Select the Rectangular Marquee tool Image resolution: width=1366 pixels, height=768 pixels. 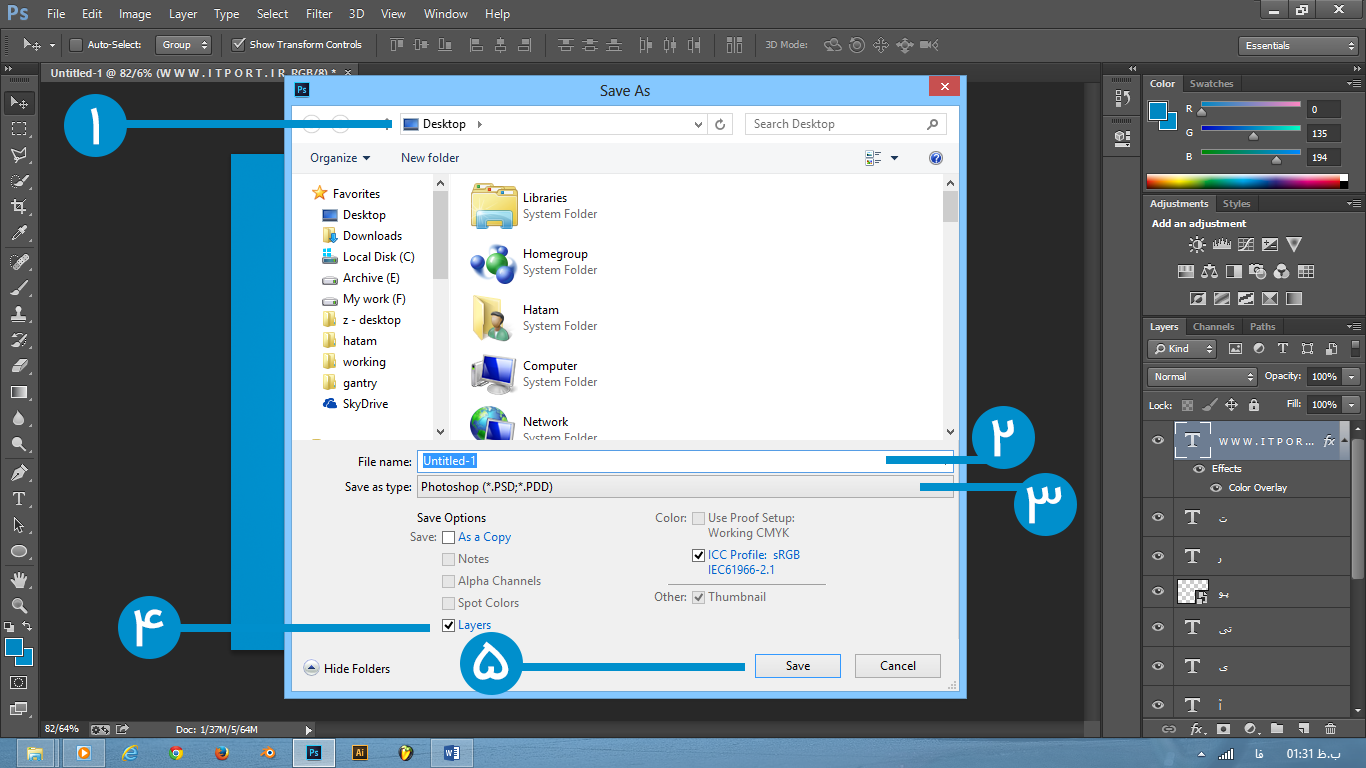tap(19, 129)
